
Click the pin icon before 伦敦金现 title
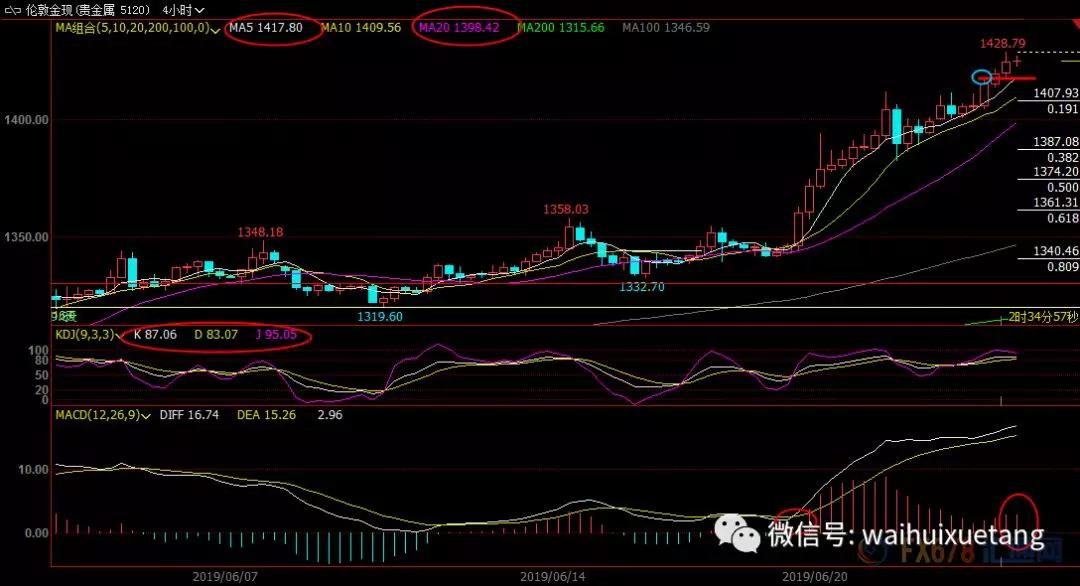pos(13,8)
